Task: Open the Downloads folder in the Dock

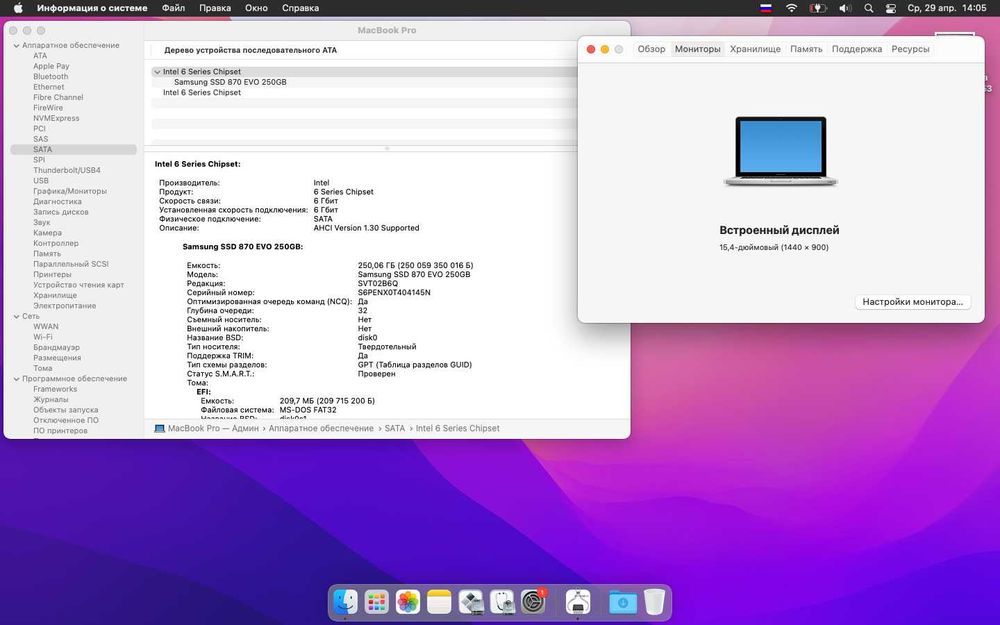Action: pos(622,601)
